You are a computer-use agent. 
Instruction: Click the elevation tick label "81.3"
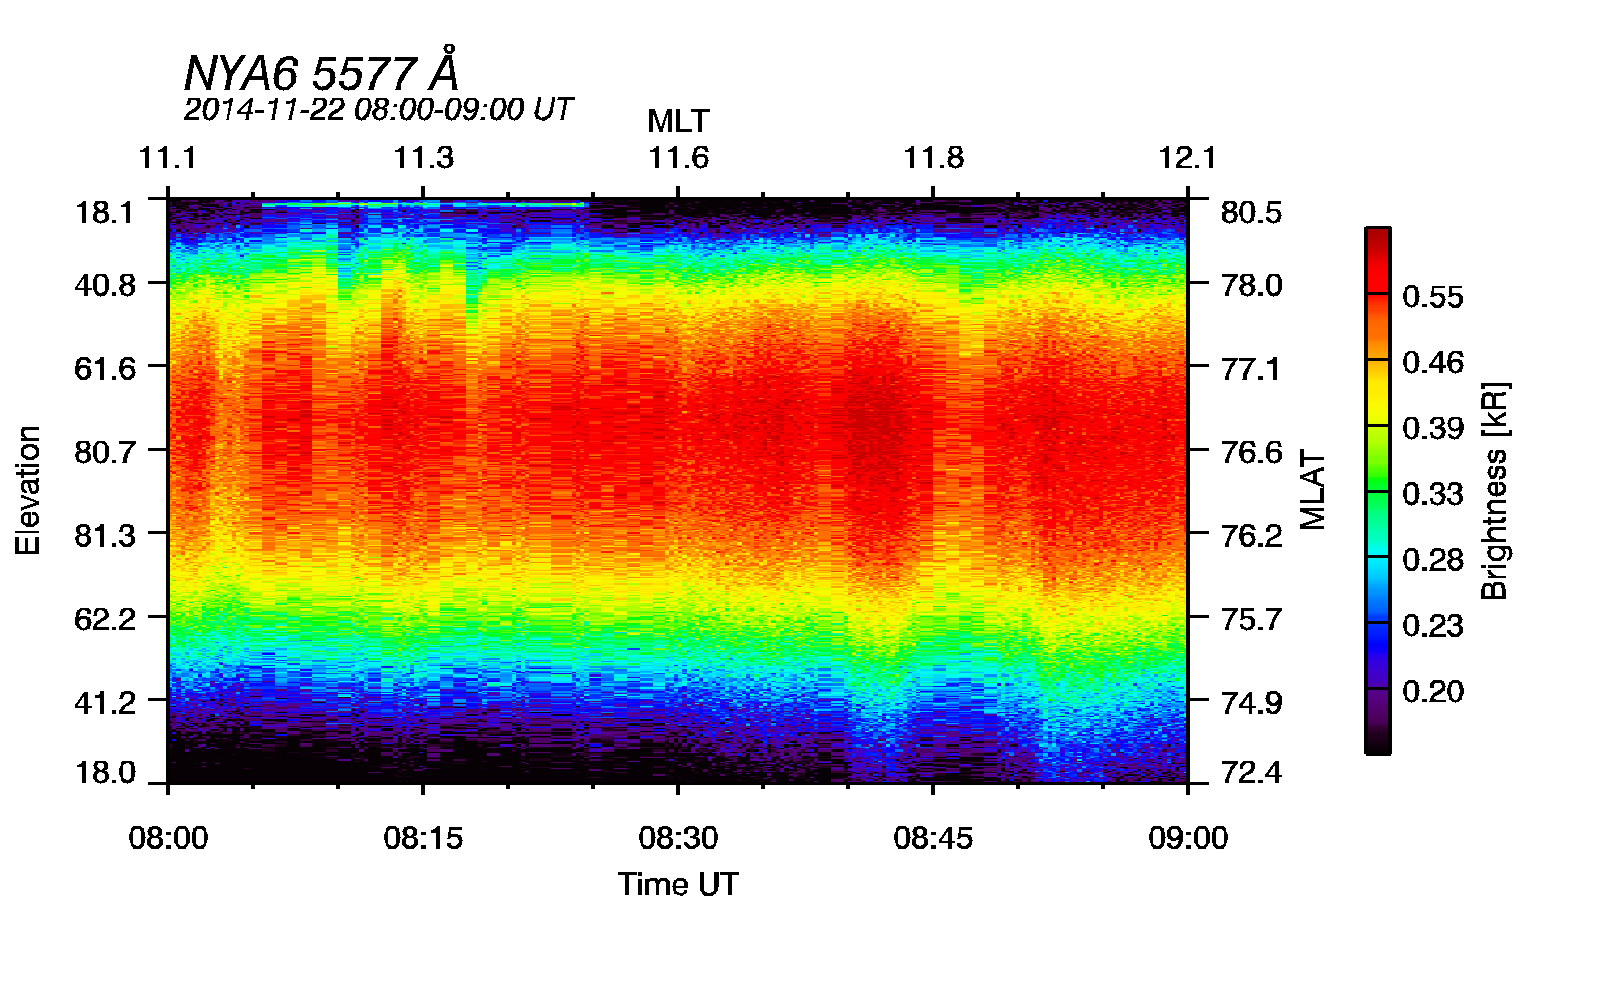(104, 536)
